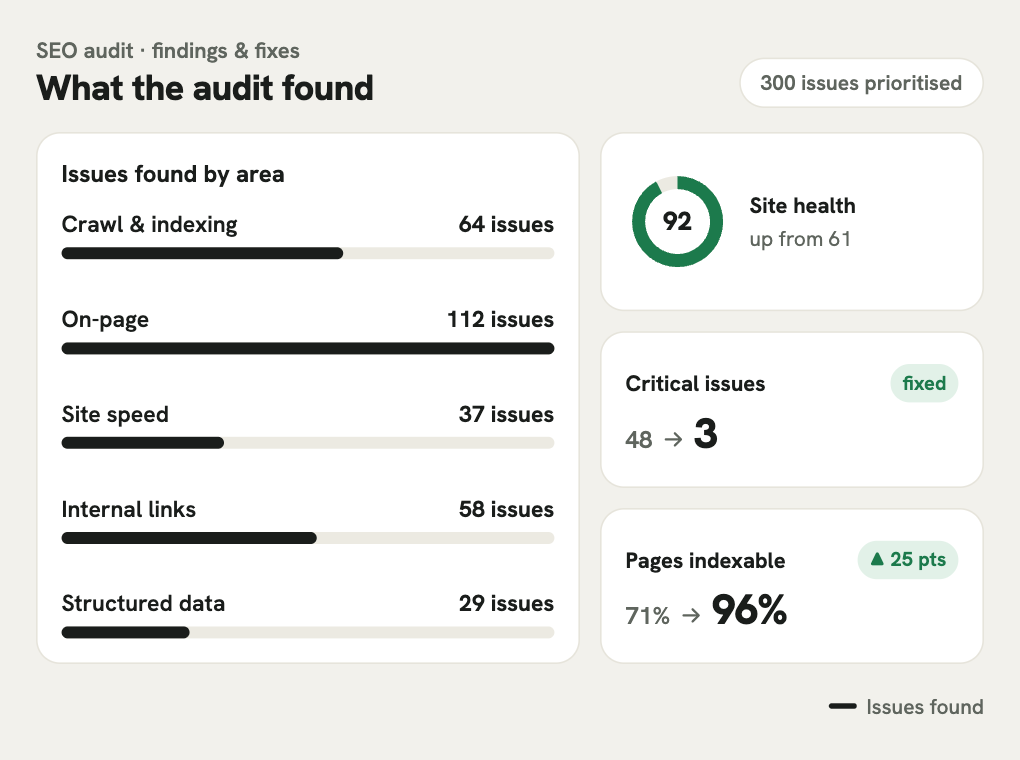
Task: Click the previous value 48
Action: pyautogui.click(x=639, y=440)
